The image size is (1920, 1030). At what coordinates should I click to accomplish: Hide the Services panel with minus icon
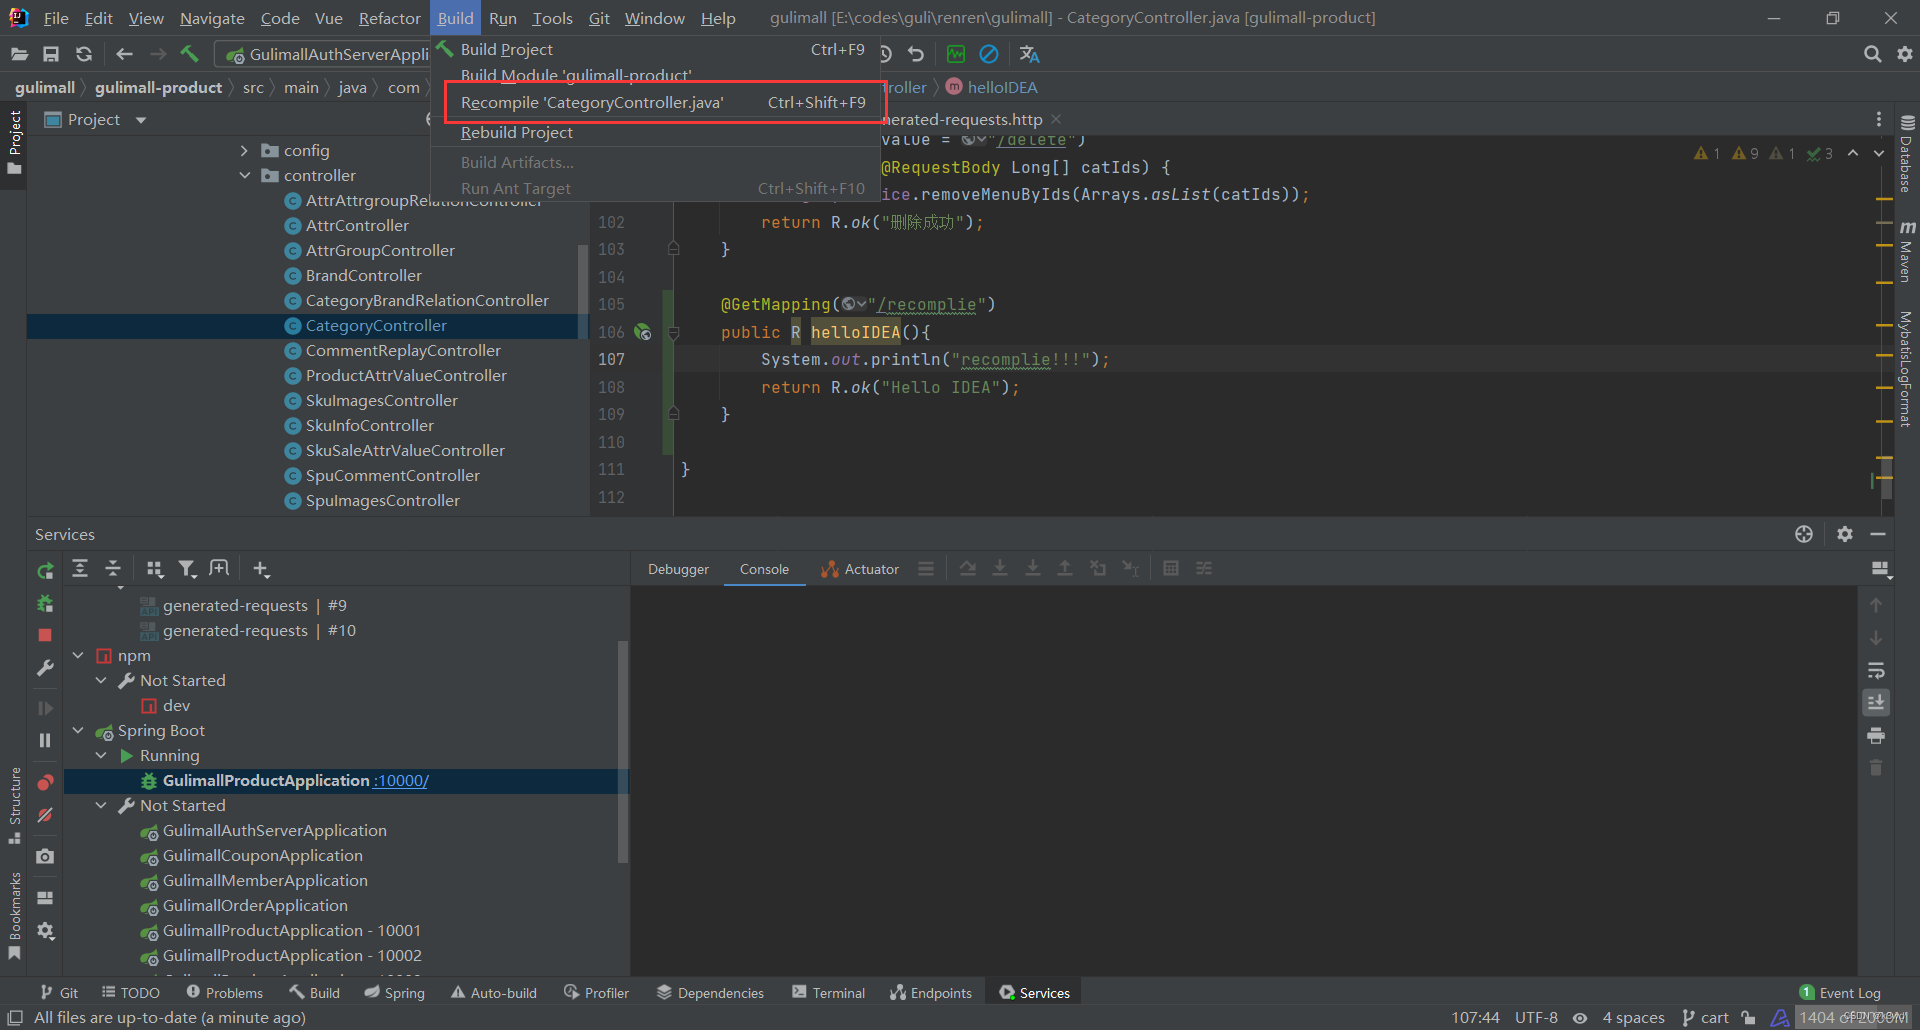click(x=1878, y=534)
